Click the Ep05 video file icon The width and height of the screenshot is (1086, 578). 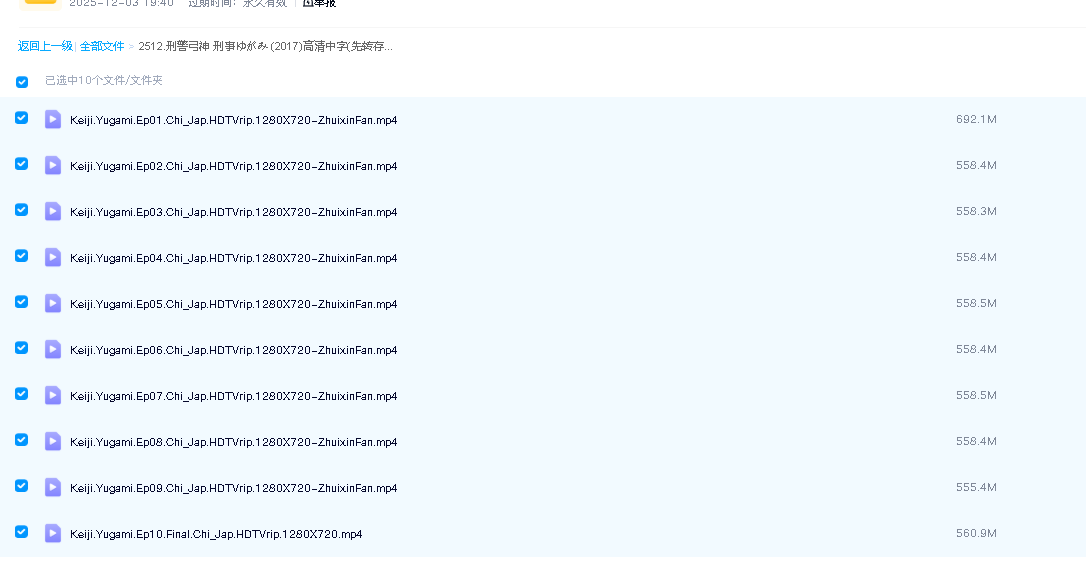53,304
